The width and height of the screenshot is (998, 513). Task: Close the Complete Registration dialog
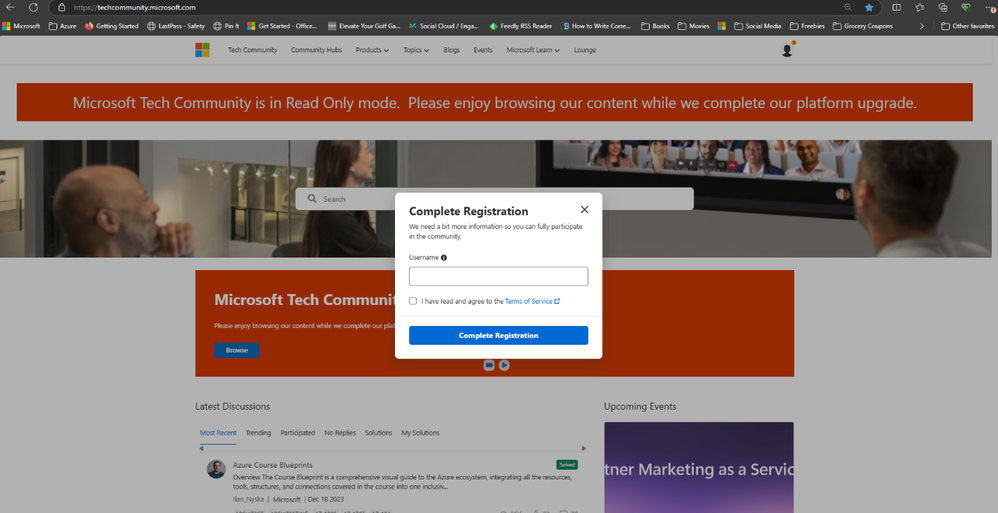pos(584,209)
